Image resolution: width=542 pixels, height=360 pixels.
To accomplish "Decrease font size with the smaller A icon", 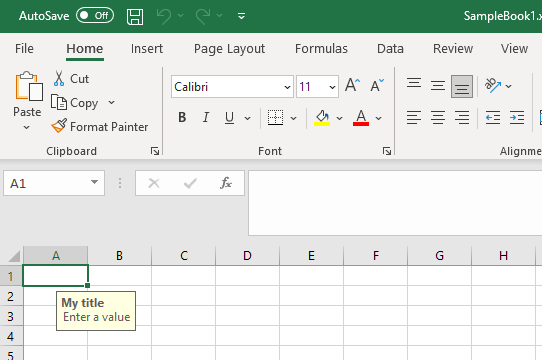I will point(377,85).
